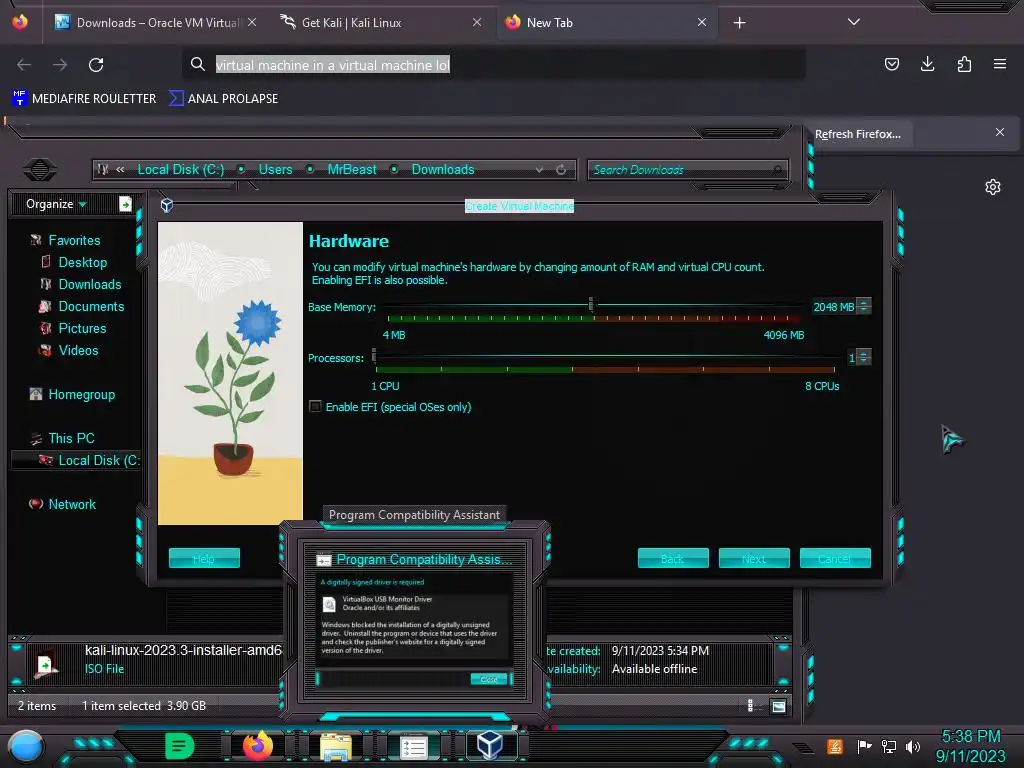The width and height of the screenshot is (1024, 768).
Task: Open the Firefox extensions menu
Action: (x=964, y=64)
